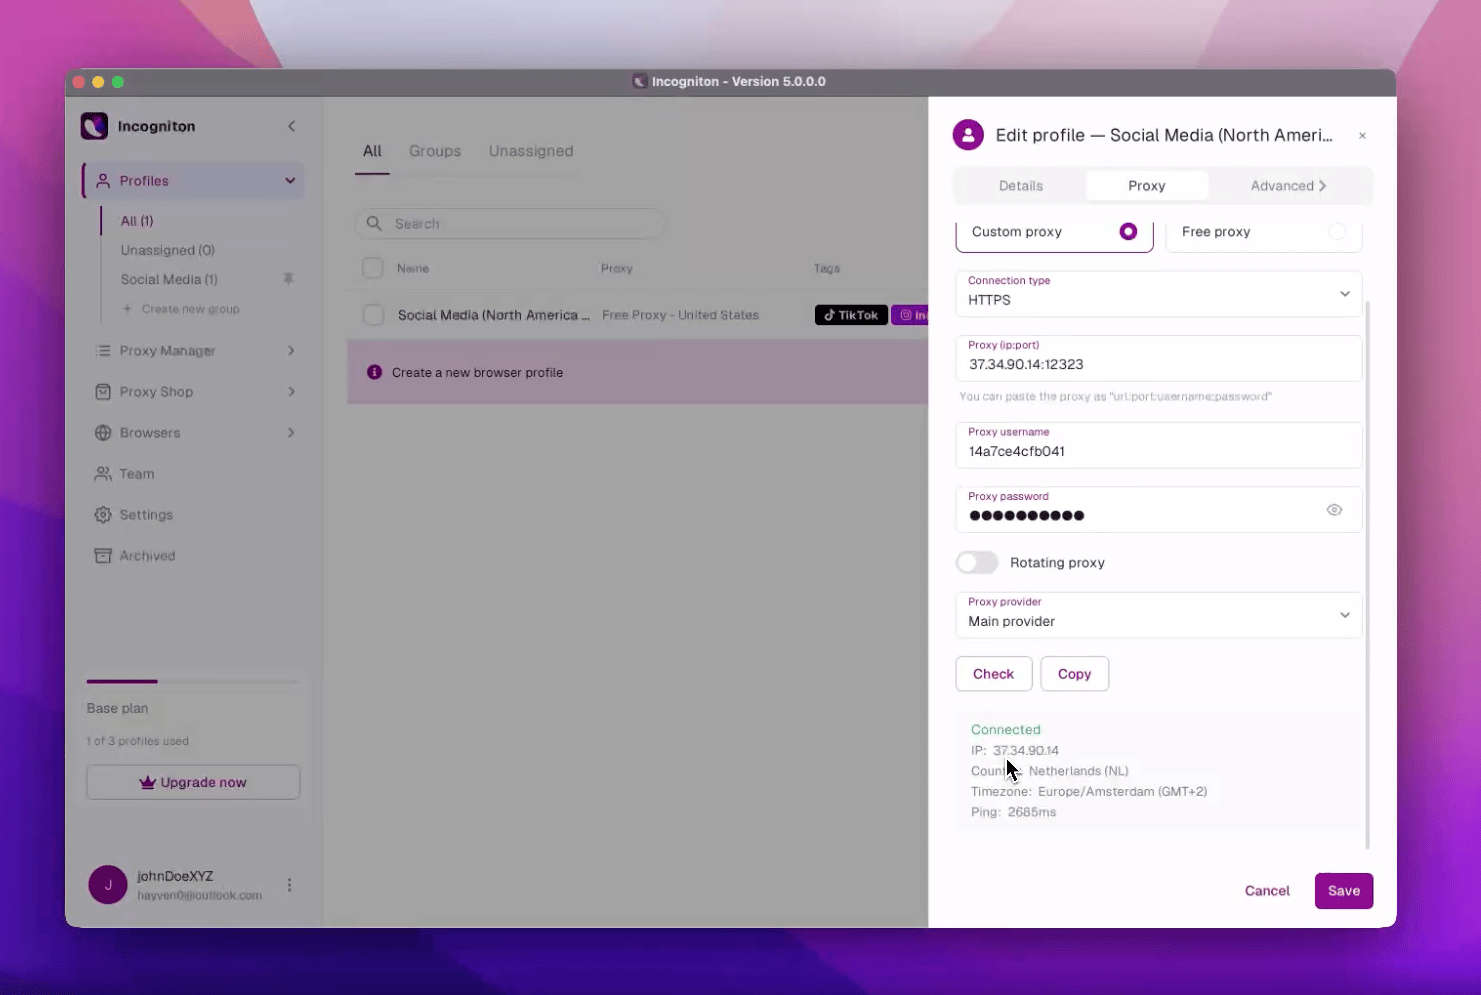
Task: Click the Copy proxy button
Action: click(1075, 674)
